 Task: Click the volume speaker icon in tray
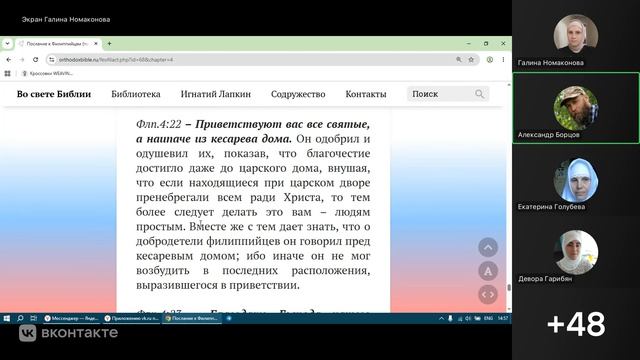pos(468,318)
